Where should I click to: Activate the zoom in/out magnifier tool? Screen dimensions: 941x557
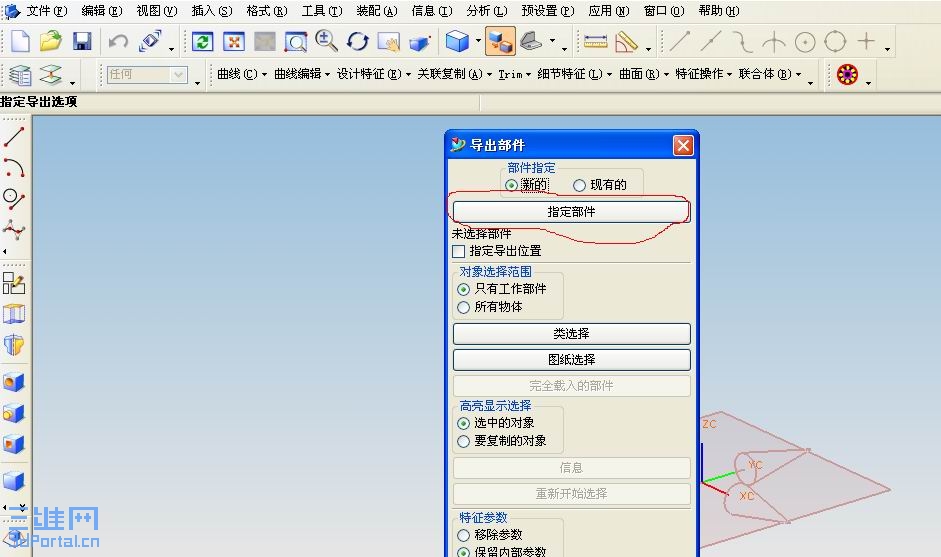tap(326, 41)
